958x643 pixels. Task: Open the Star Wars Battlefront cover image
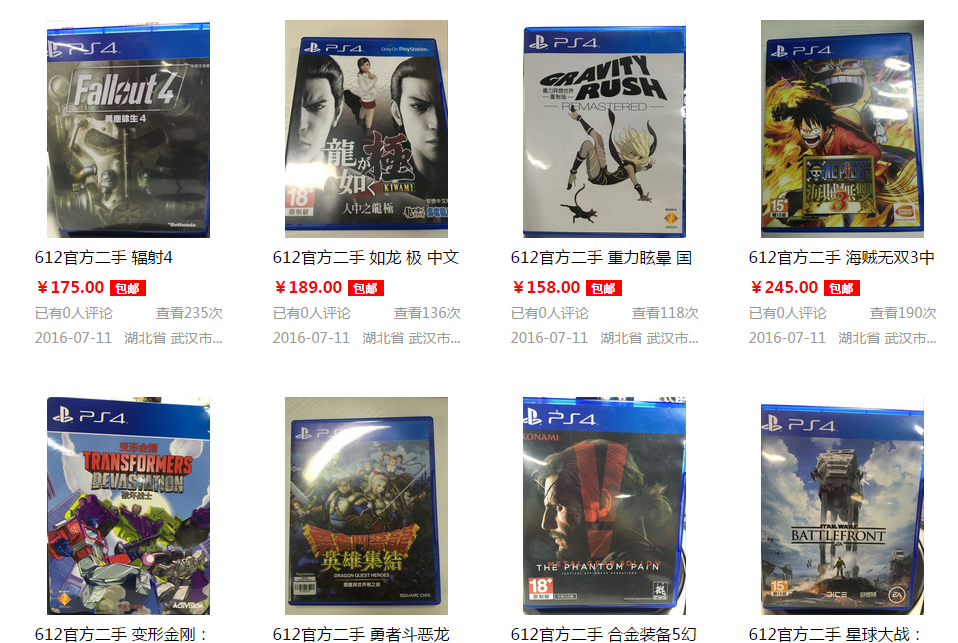pos(842,505)
